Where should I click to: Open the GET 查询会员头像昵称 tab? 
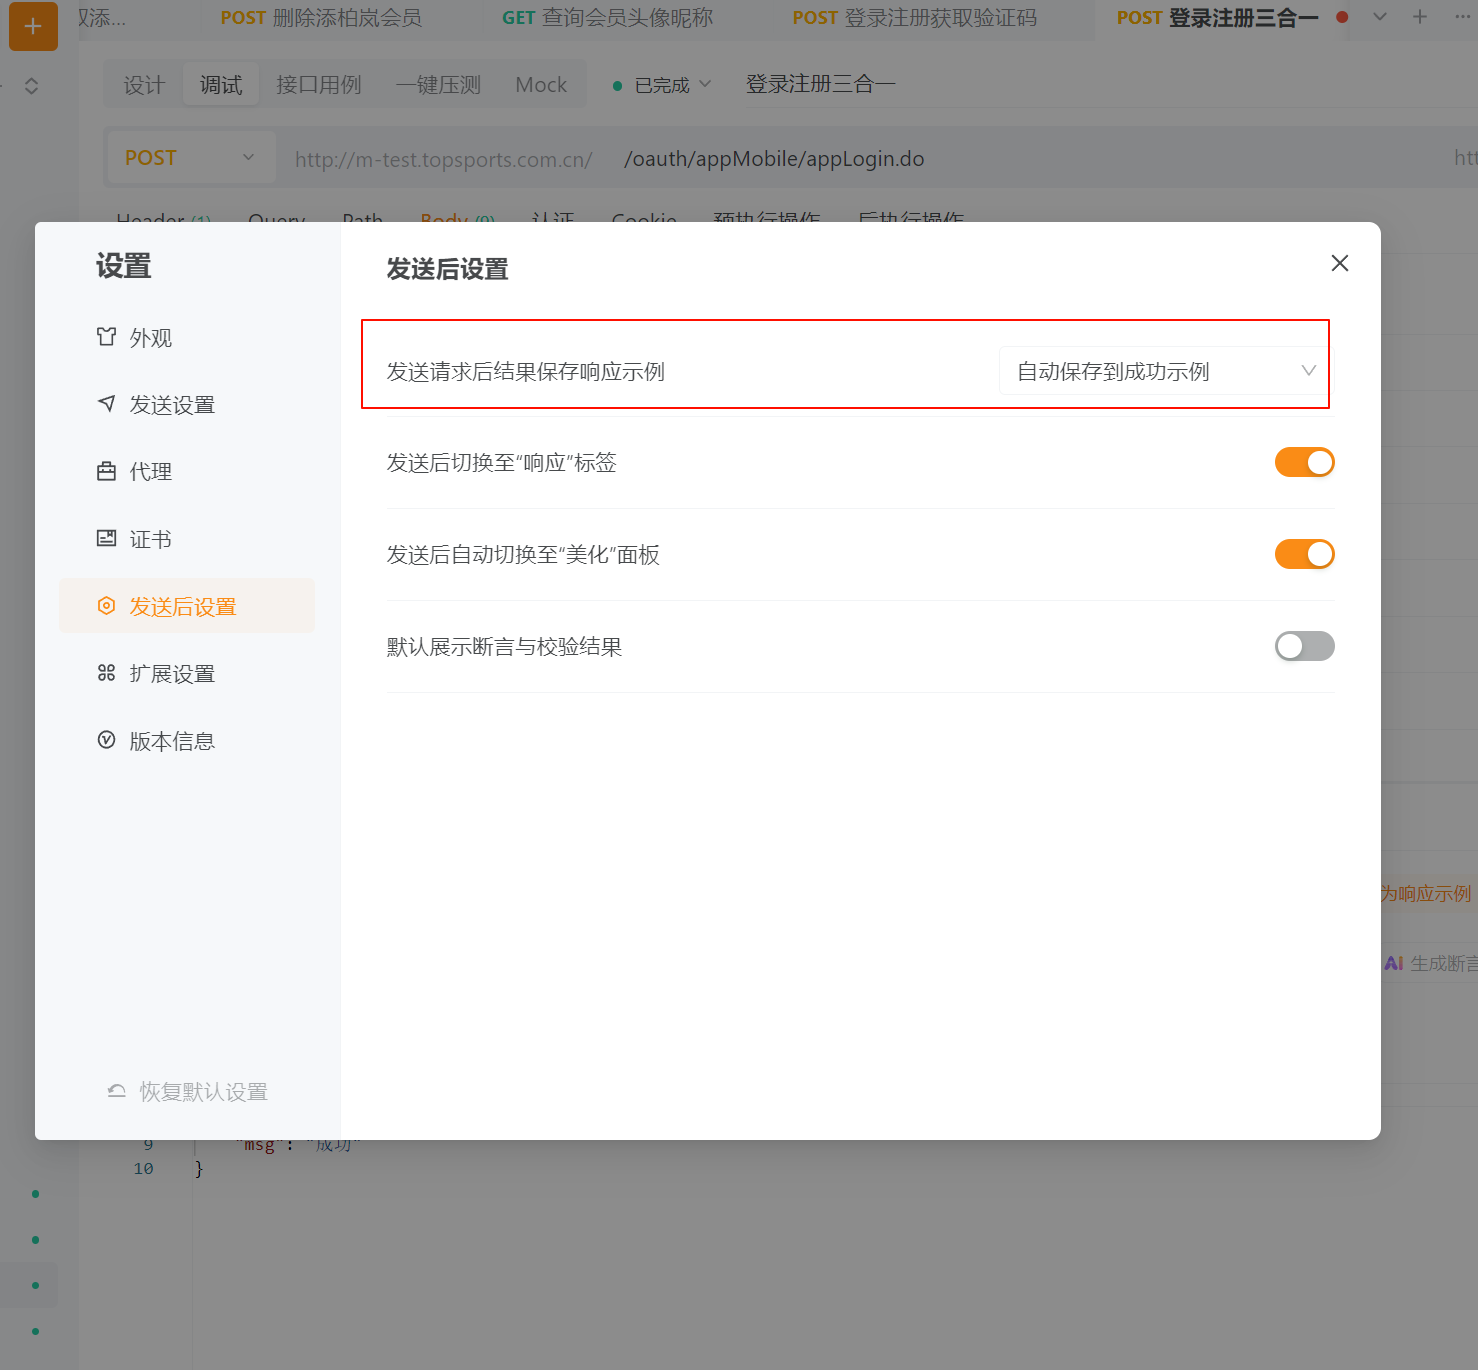pyautogui.click(x=607, y=18)
